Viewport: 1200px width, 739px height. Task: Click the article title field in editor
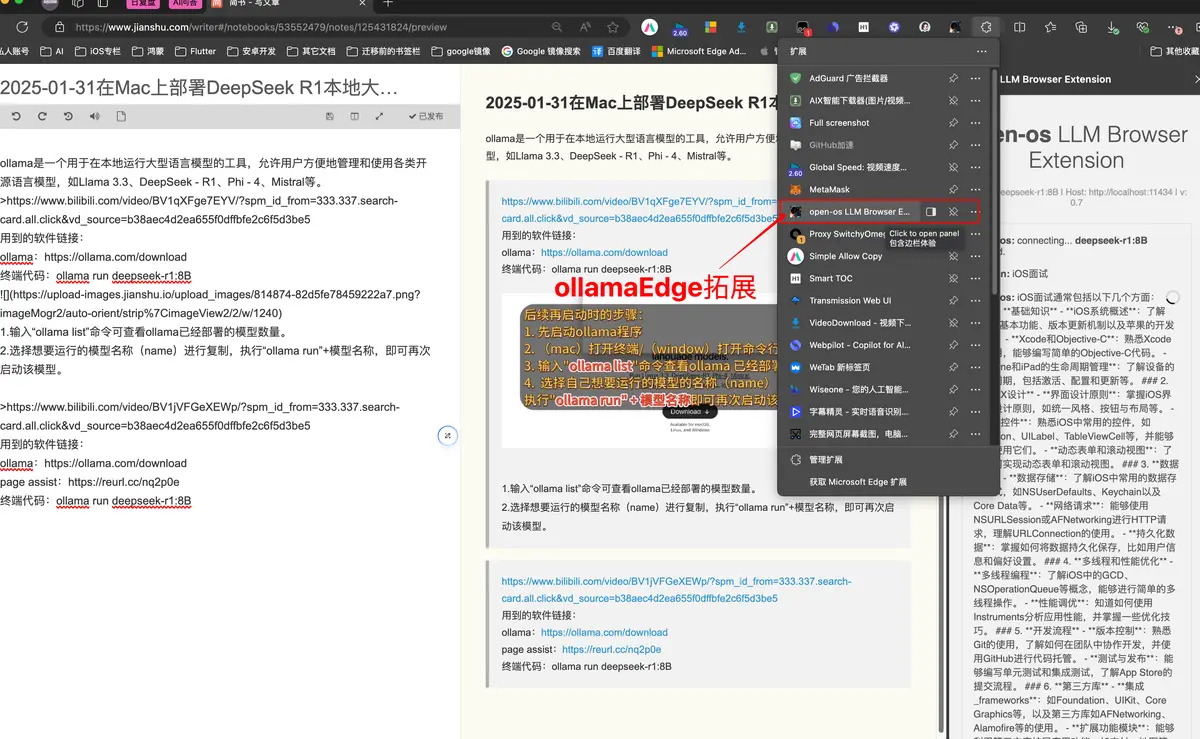(200, 88)
